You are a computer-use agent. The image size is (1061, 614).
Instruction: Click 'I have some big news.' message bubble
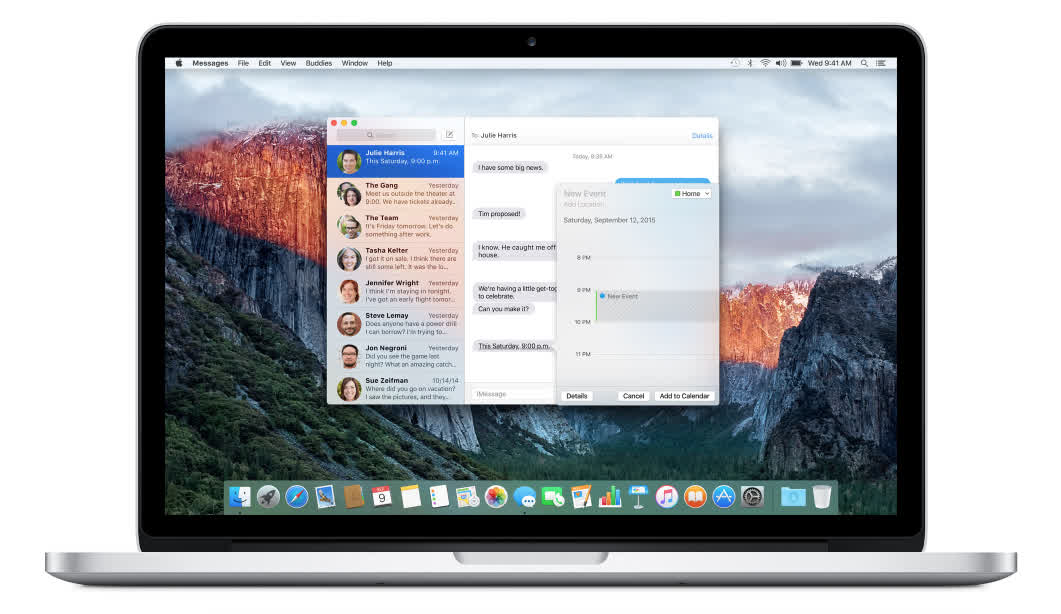click(510, 167)
